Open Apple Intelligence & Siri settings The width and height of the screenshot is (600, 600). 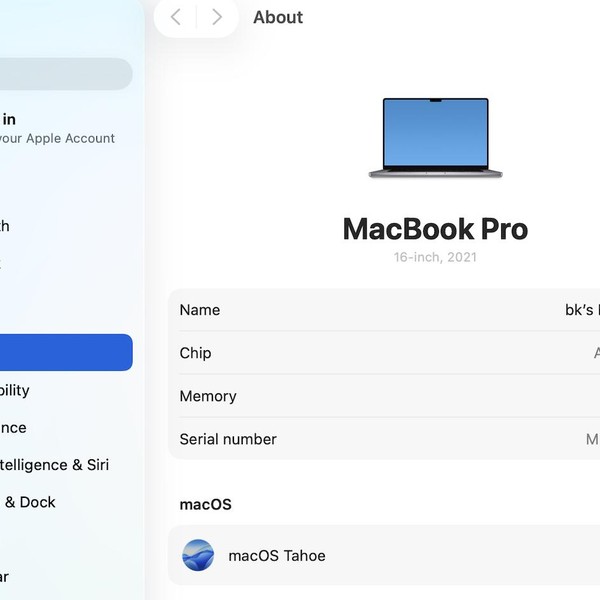pos(54,465)
